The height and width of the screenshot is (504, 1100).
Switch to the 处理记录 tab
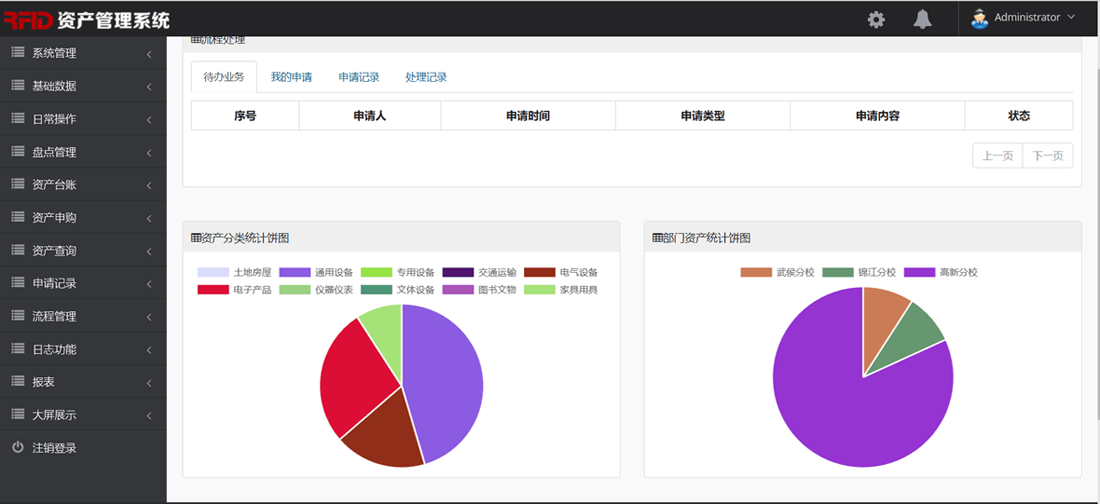pyautogui.click(x=426, y=77)
